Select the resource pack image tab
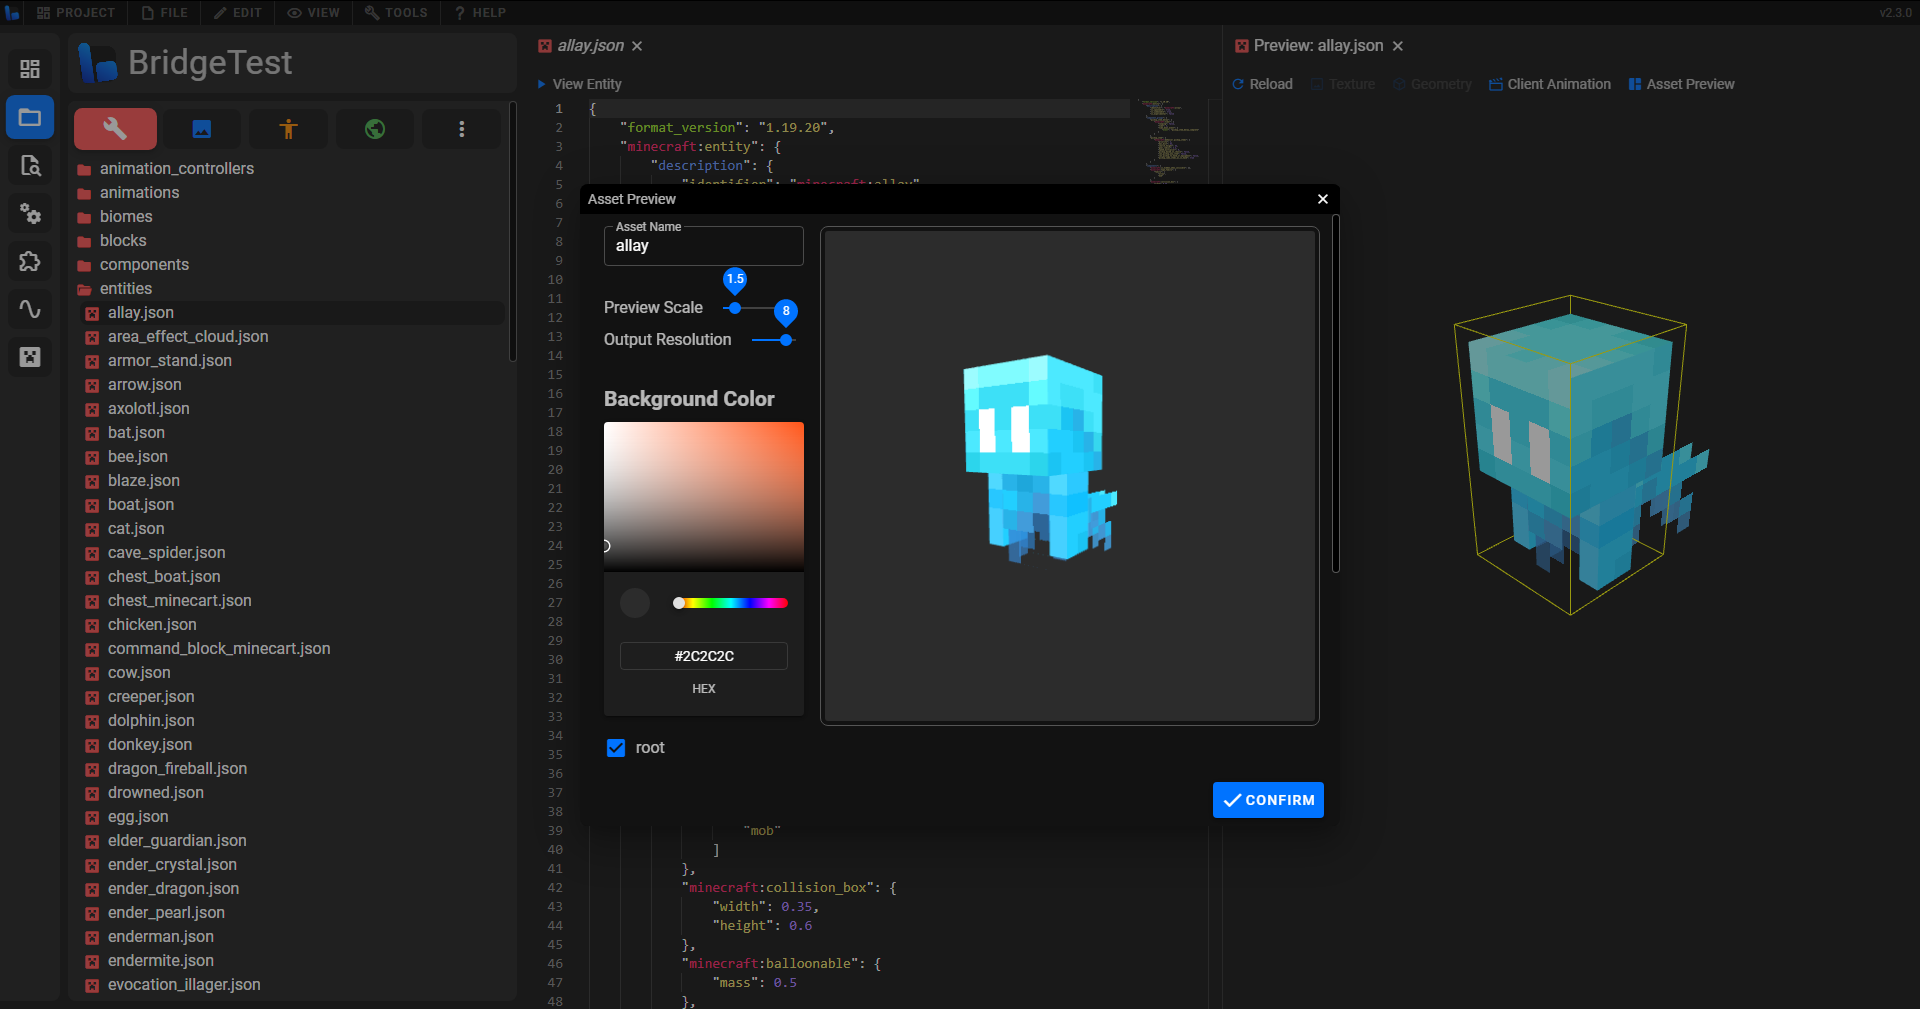The image size is (1920, 1009). pos(202,128)
